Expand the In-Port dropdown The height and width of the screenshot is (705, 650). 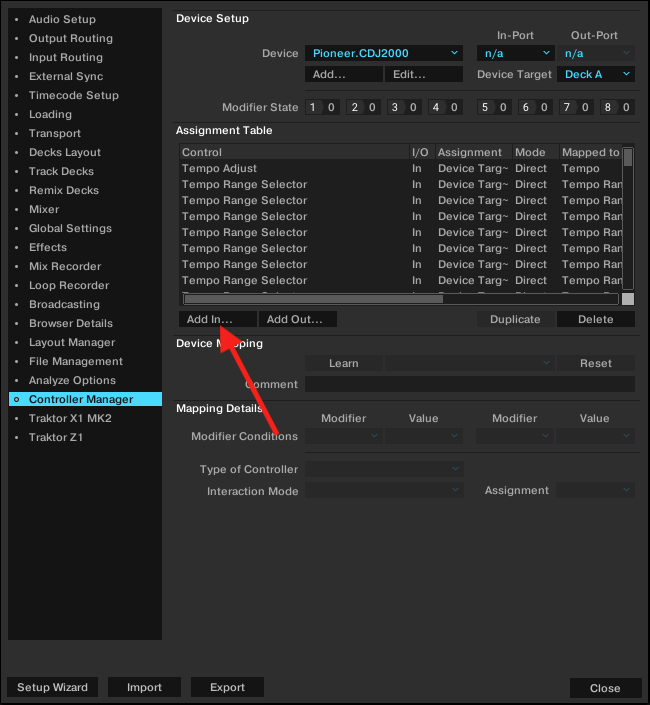coord(515,53)
